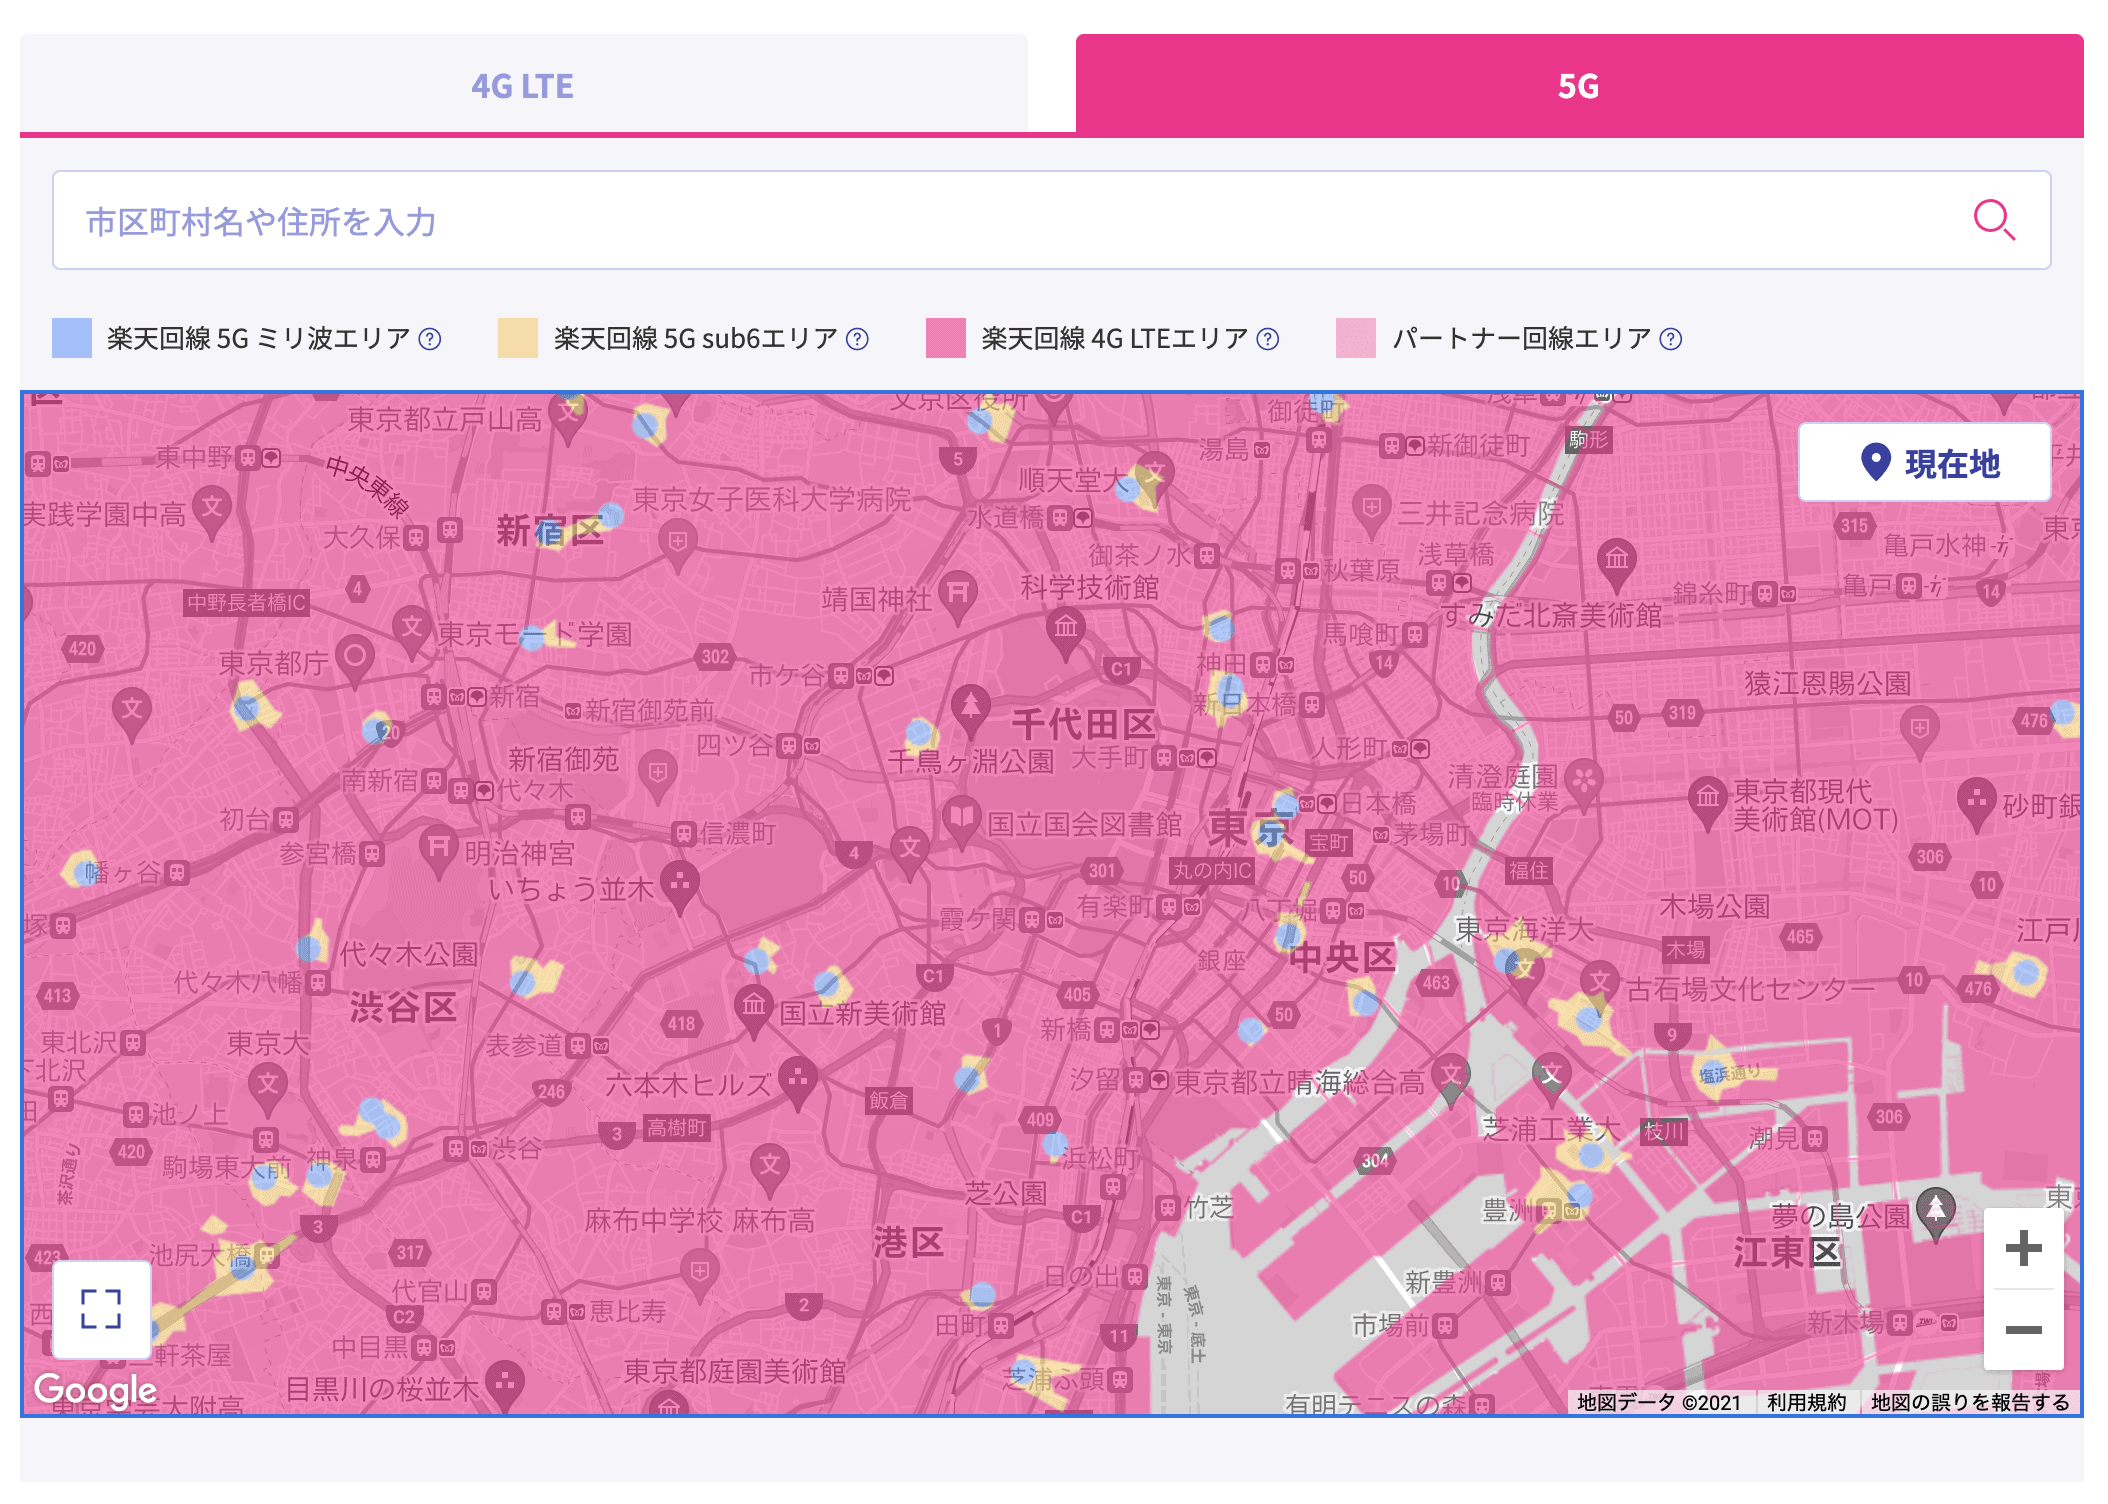Click the 国立新美術館 museum marker
The image size is (2108, 1504).
tap(754, 1009)
